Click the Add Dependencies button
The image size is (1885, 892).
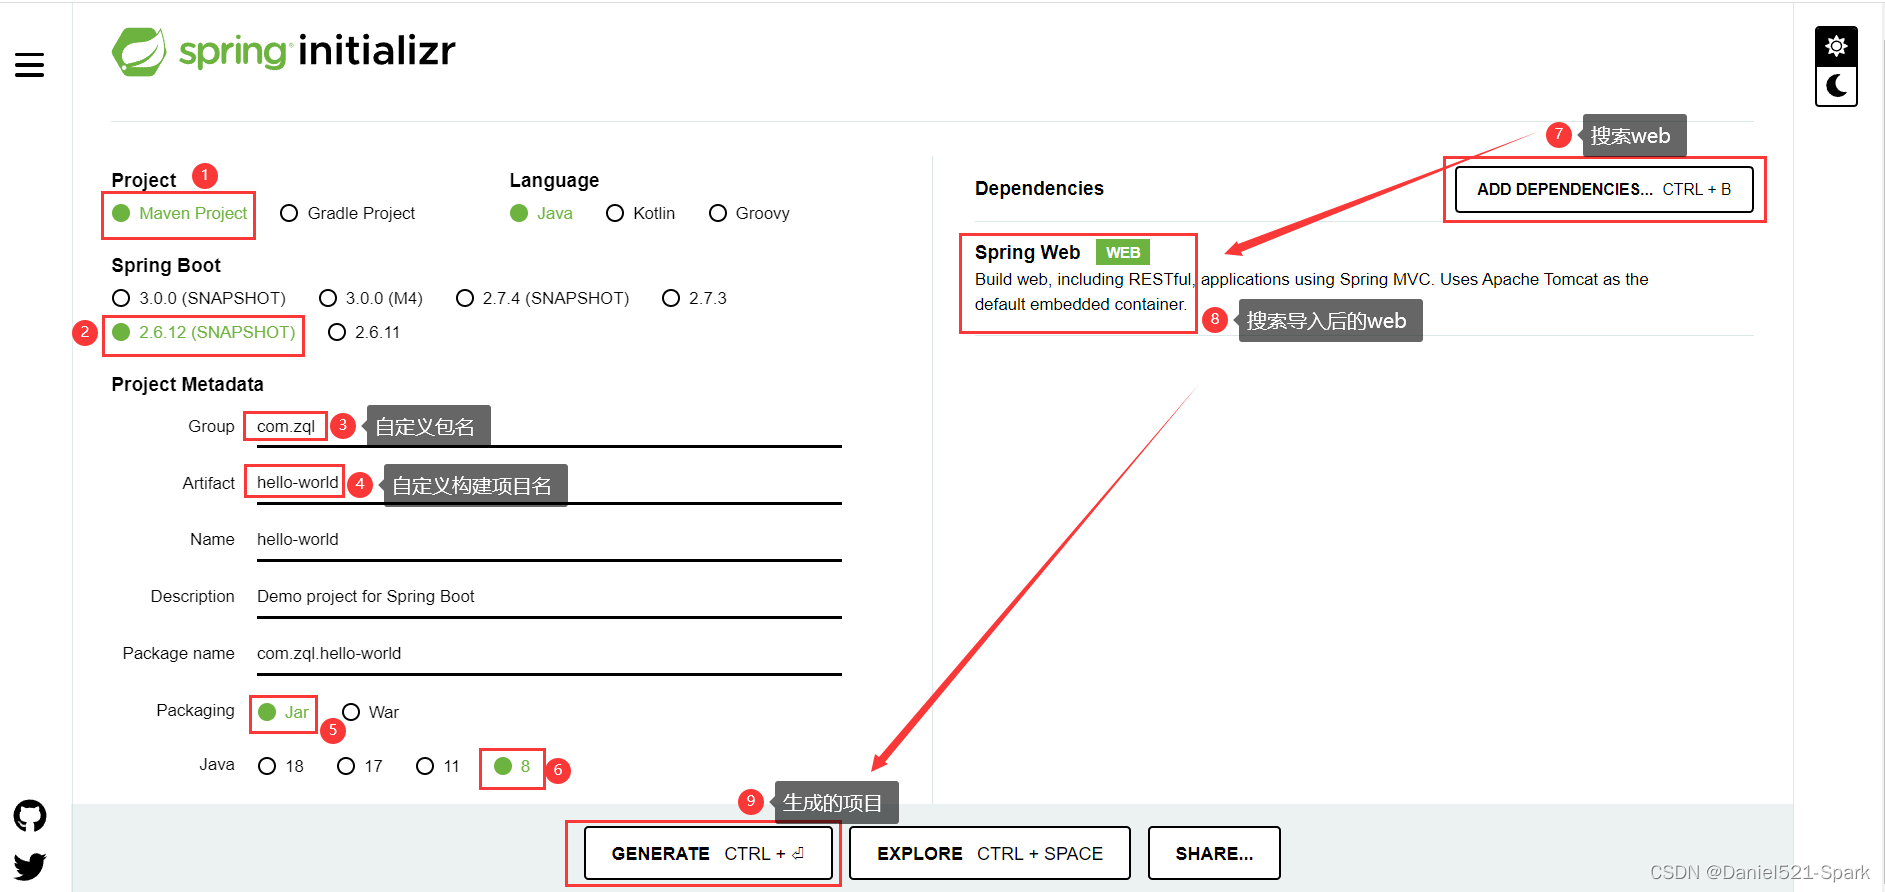pyautogui.click(x=1604, y=189)
